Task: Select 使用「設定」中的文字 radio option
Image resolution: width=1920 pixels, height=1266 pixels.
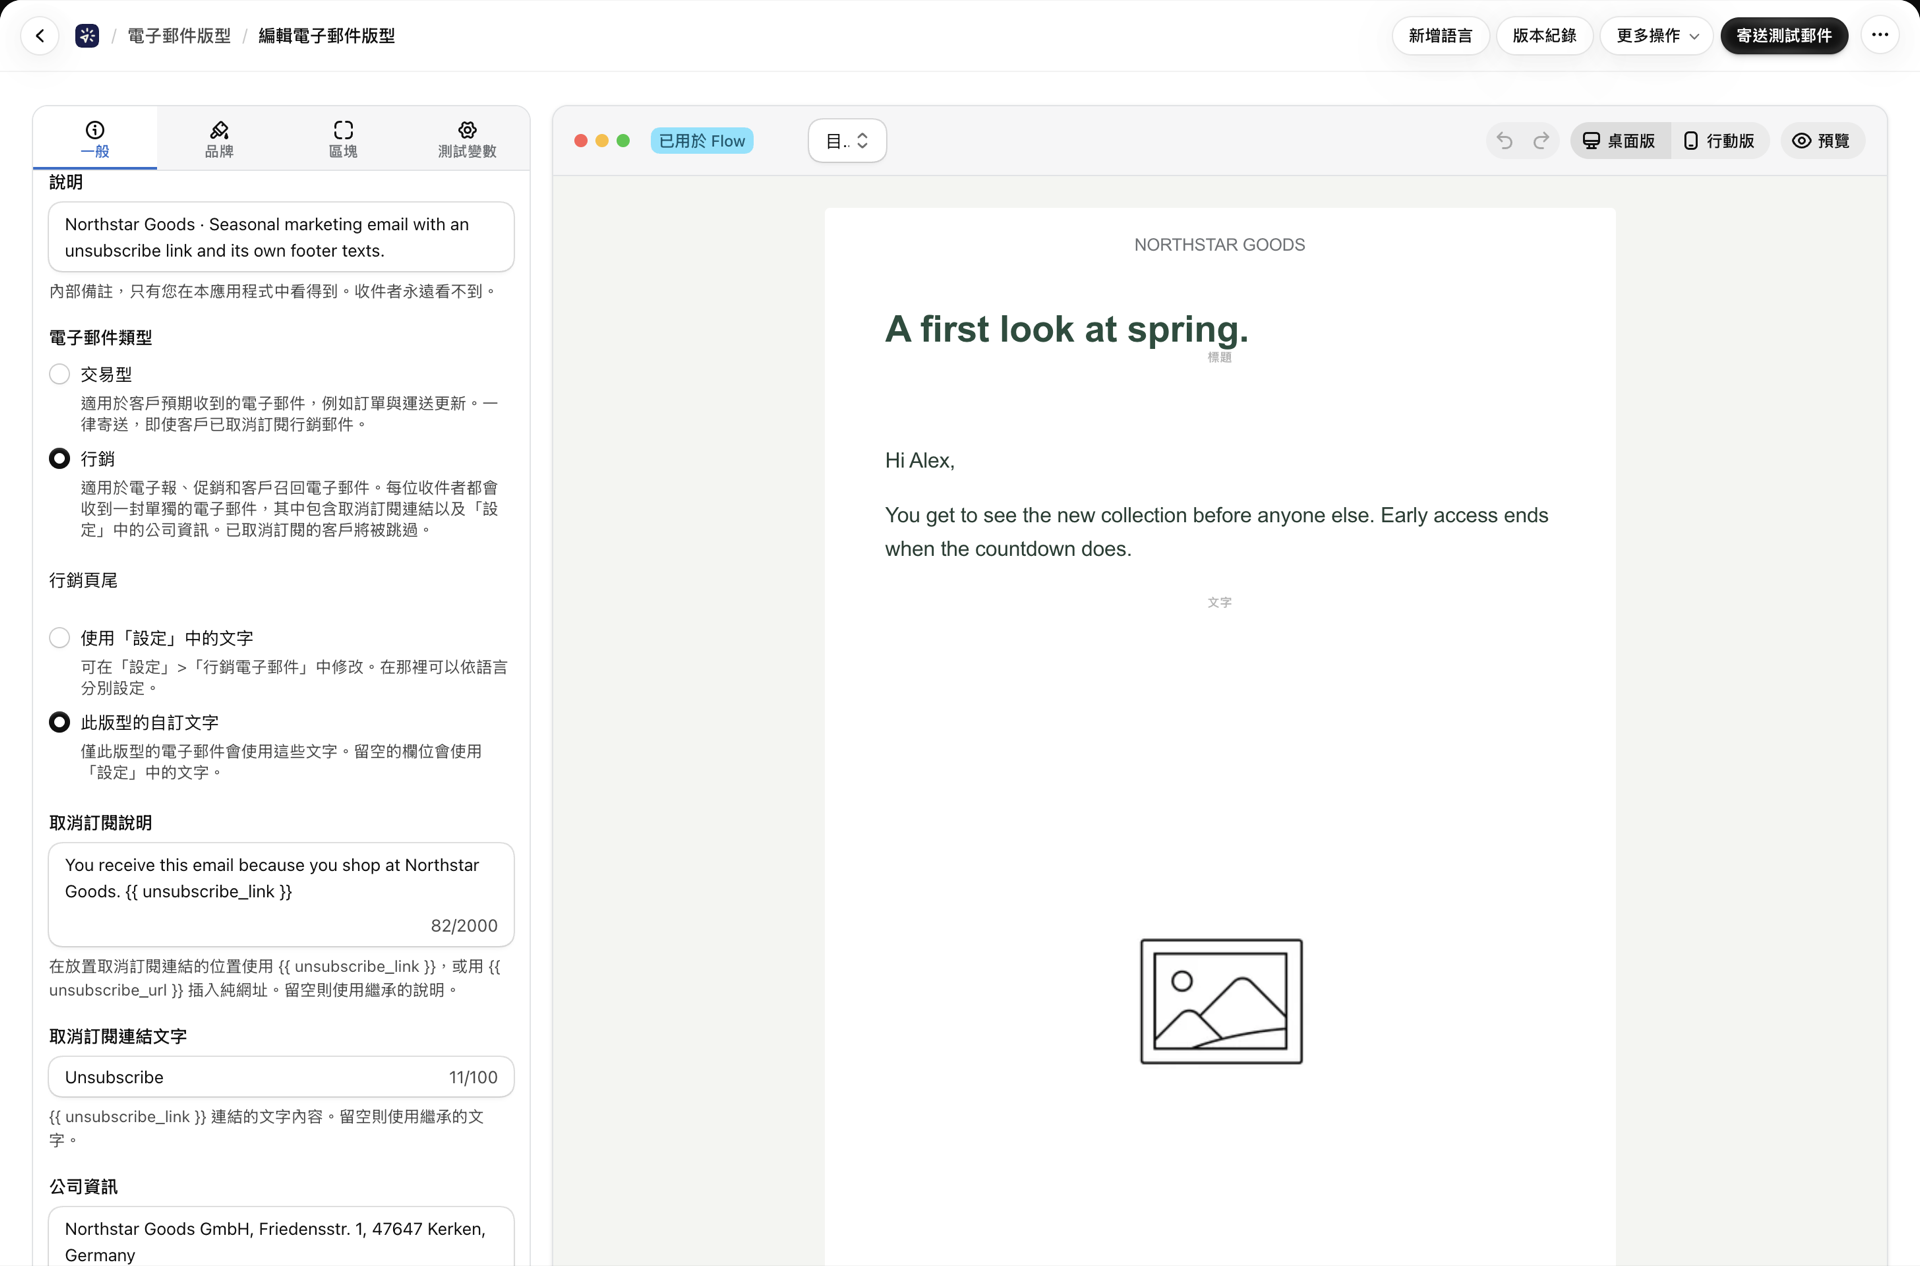Action: tap(60, 638)
